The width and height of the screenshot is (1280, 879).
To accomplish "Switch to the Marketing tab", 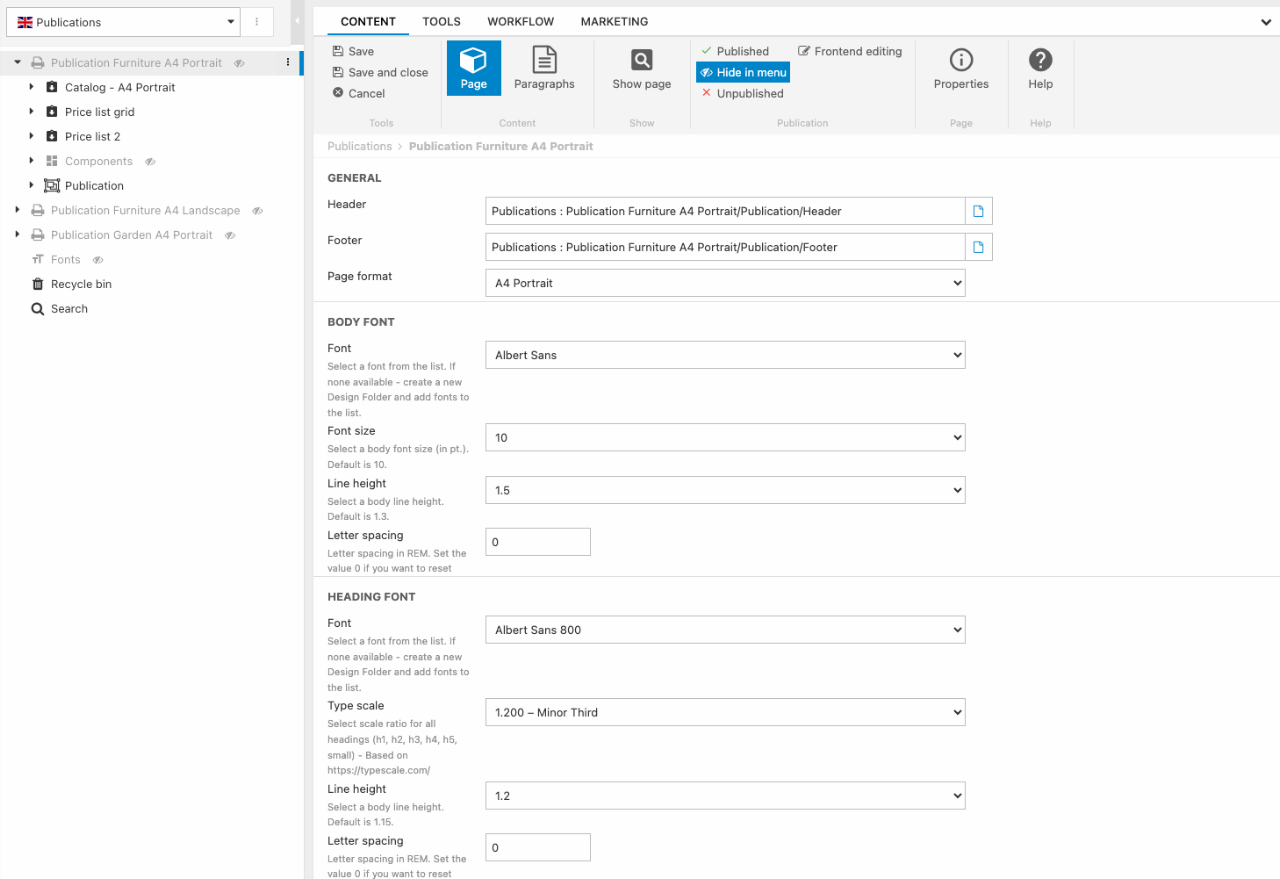I will tap(614, 21).
